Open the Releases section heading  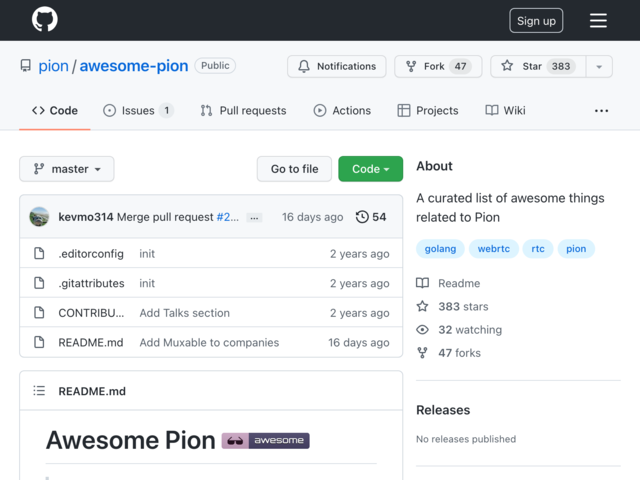(x=443, y=410)
